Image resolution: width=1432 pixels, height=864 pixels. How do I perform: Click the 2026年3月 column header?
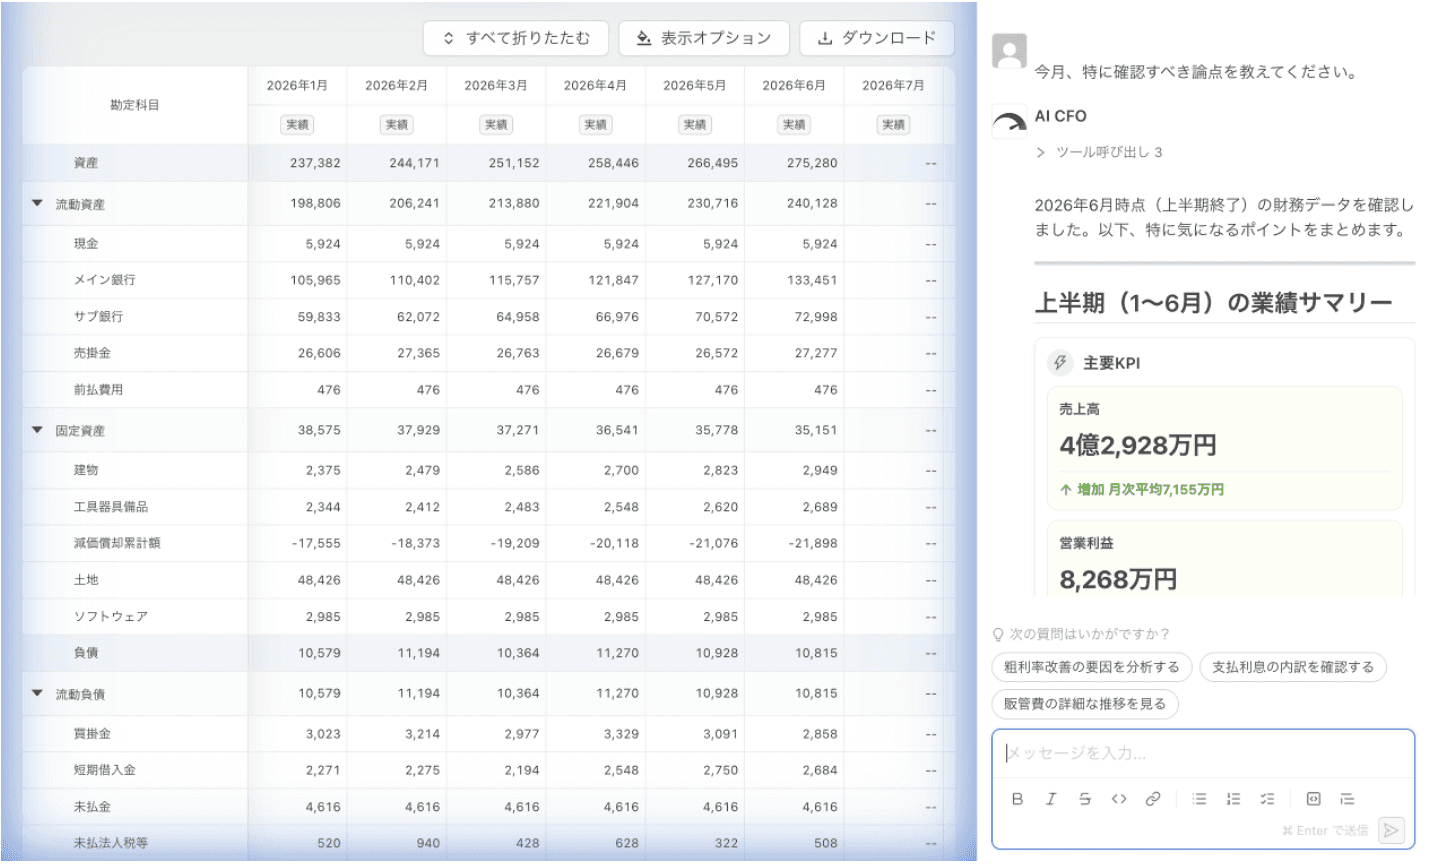coord(495,85)
